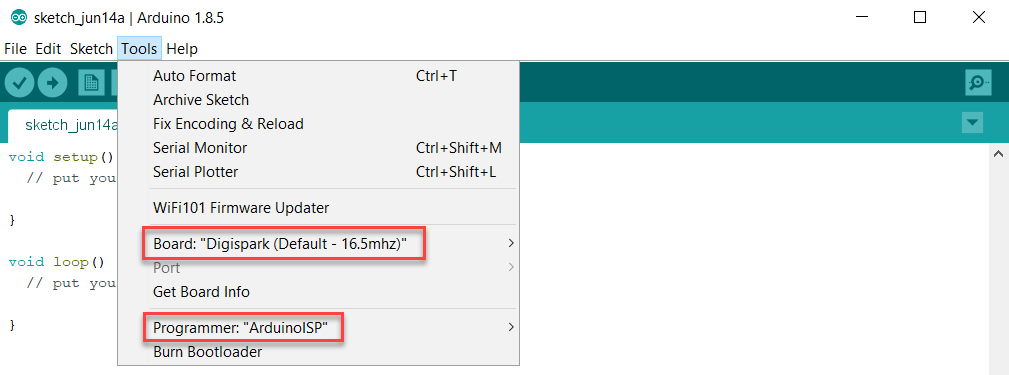Expand the Board submenu arrow
Viewport: 1009px width, 375px height.
pos(511,243)
